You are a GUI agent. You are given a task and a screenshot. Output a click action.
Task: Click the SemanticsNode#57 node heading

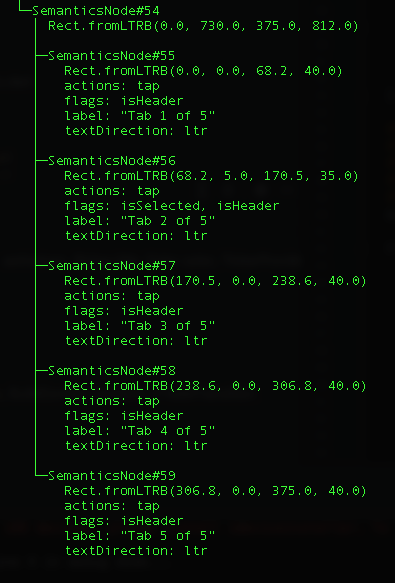tap(112, 265)
